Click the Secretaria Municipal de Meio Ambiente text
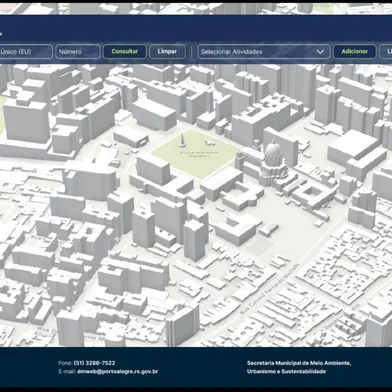The image size is (392, 392). click(299, 363)
